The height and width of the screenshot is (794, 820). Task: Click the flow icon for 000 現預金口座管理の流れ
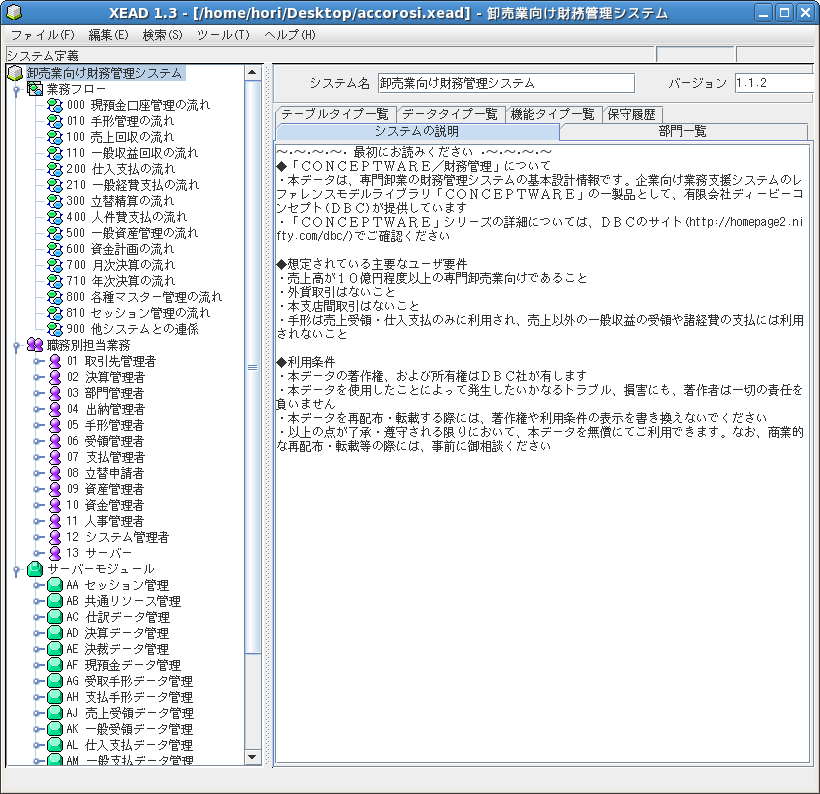[x=55, y=105]
